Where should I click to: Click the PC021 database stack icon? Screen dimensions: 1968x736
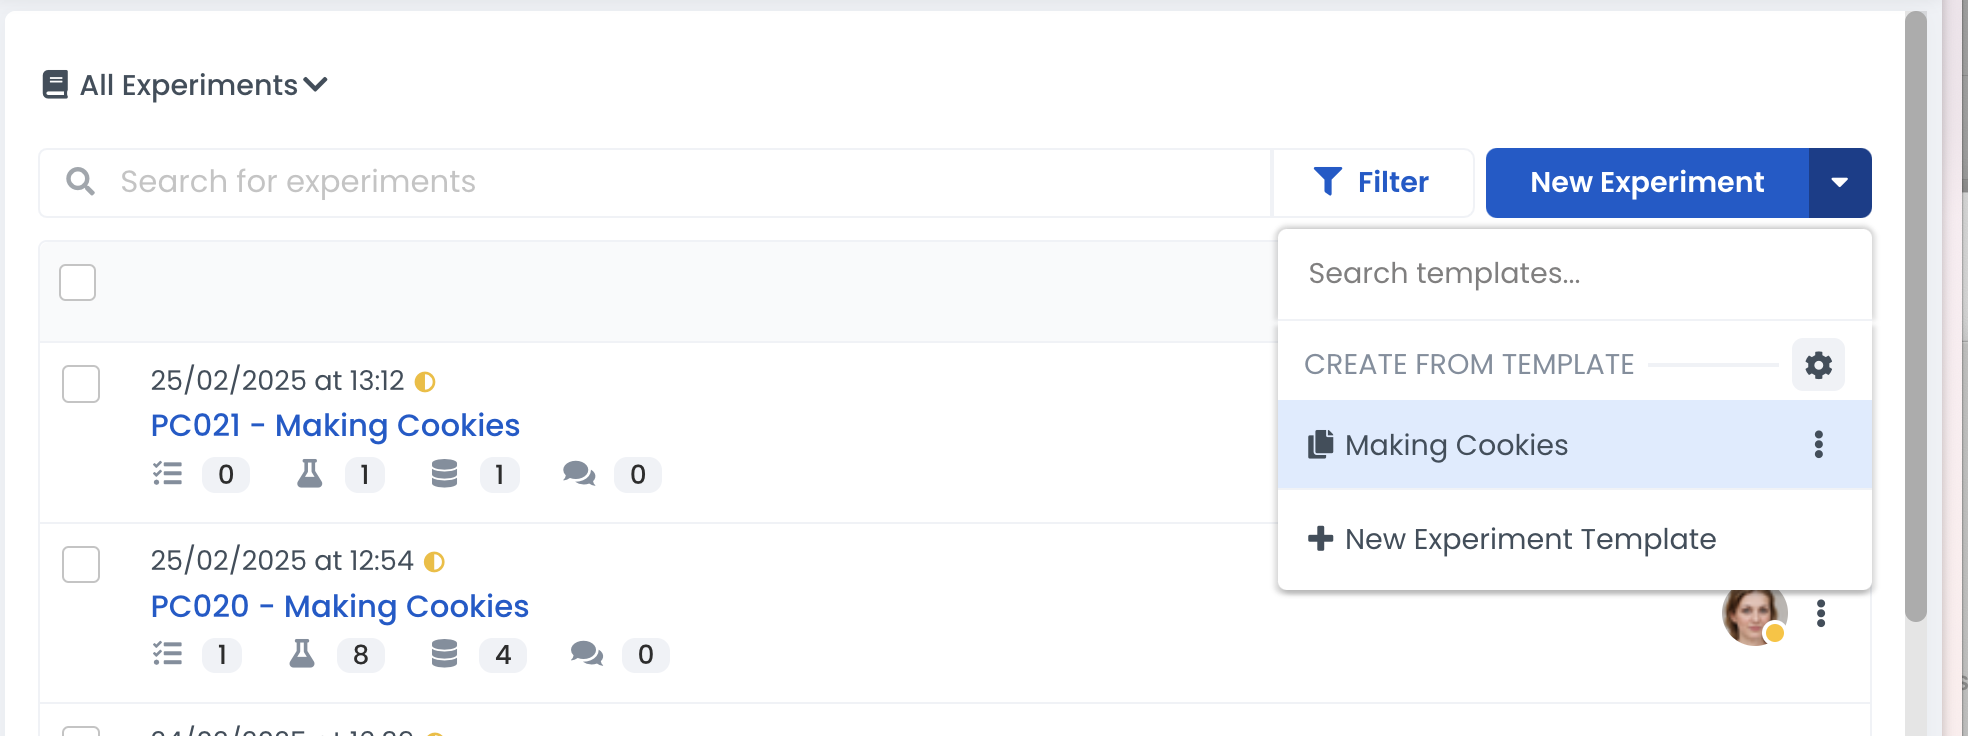pos(444,474)
